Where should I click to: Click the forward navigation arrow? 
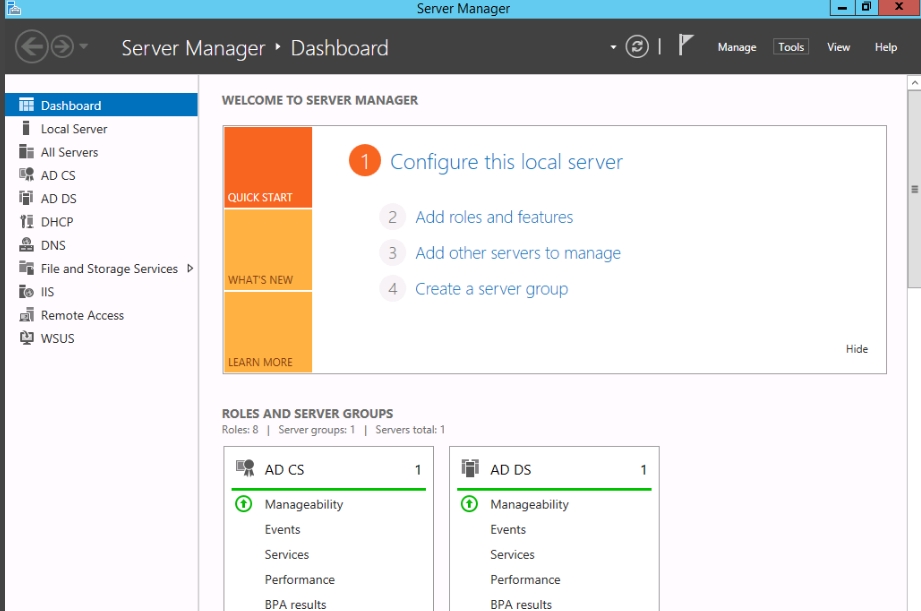tap(62, 46)
